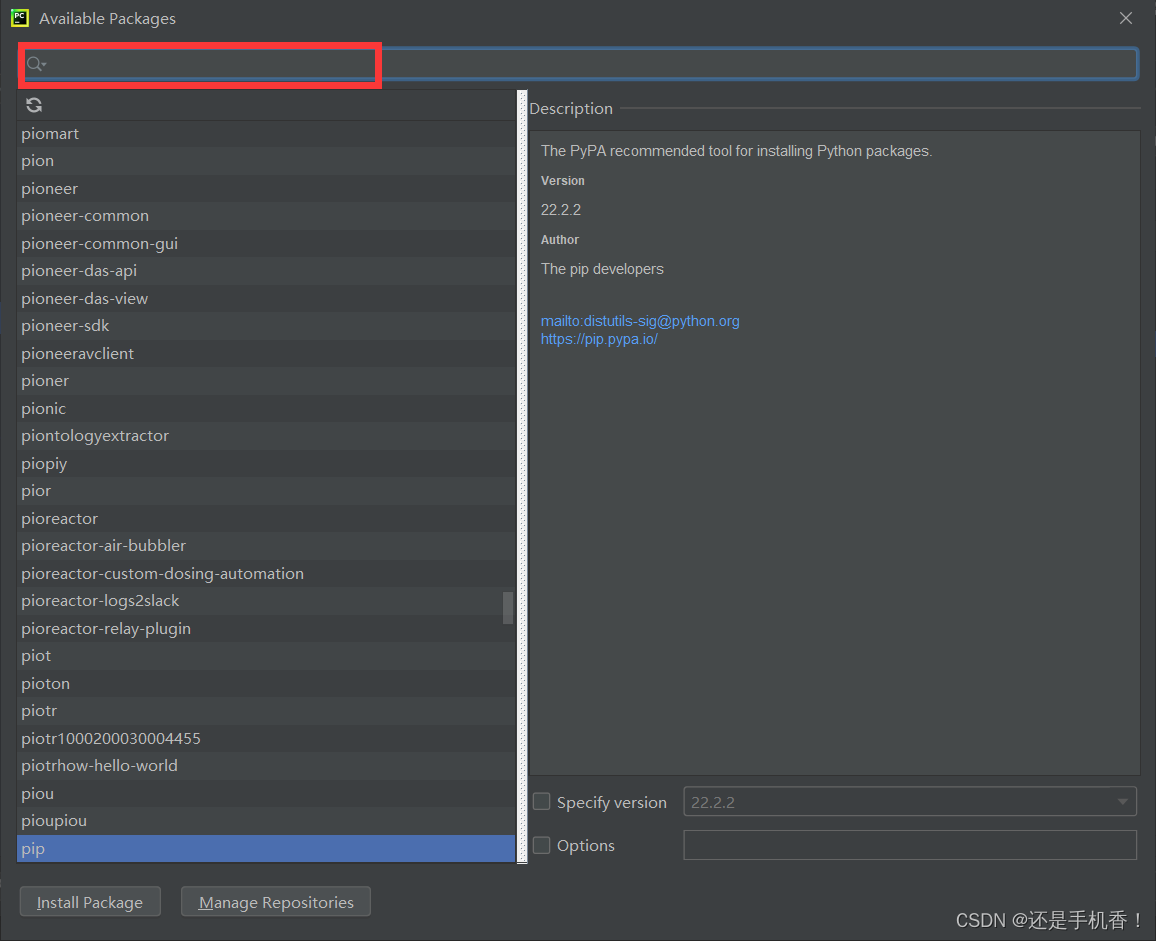Select the piot package

click(x=266, y=656)
